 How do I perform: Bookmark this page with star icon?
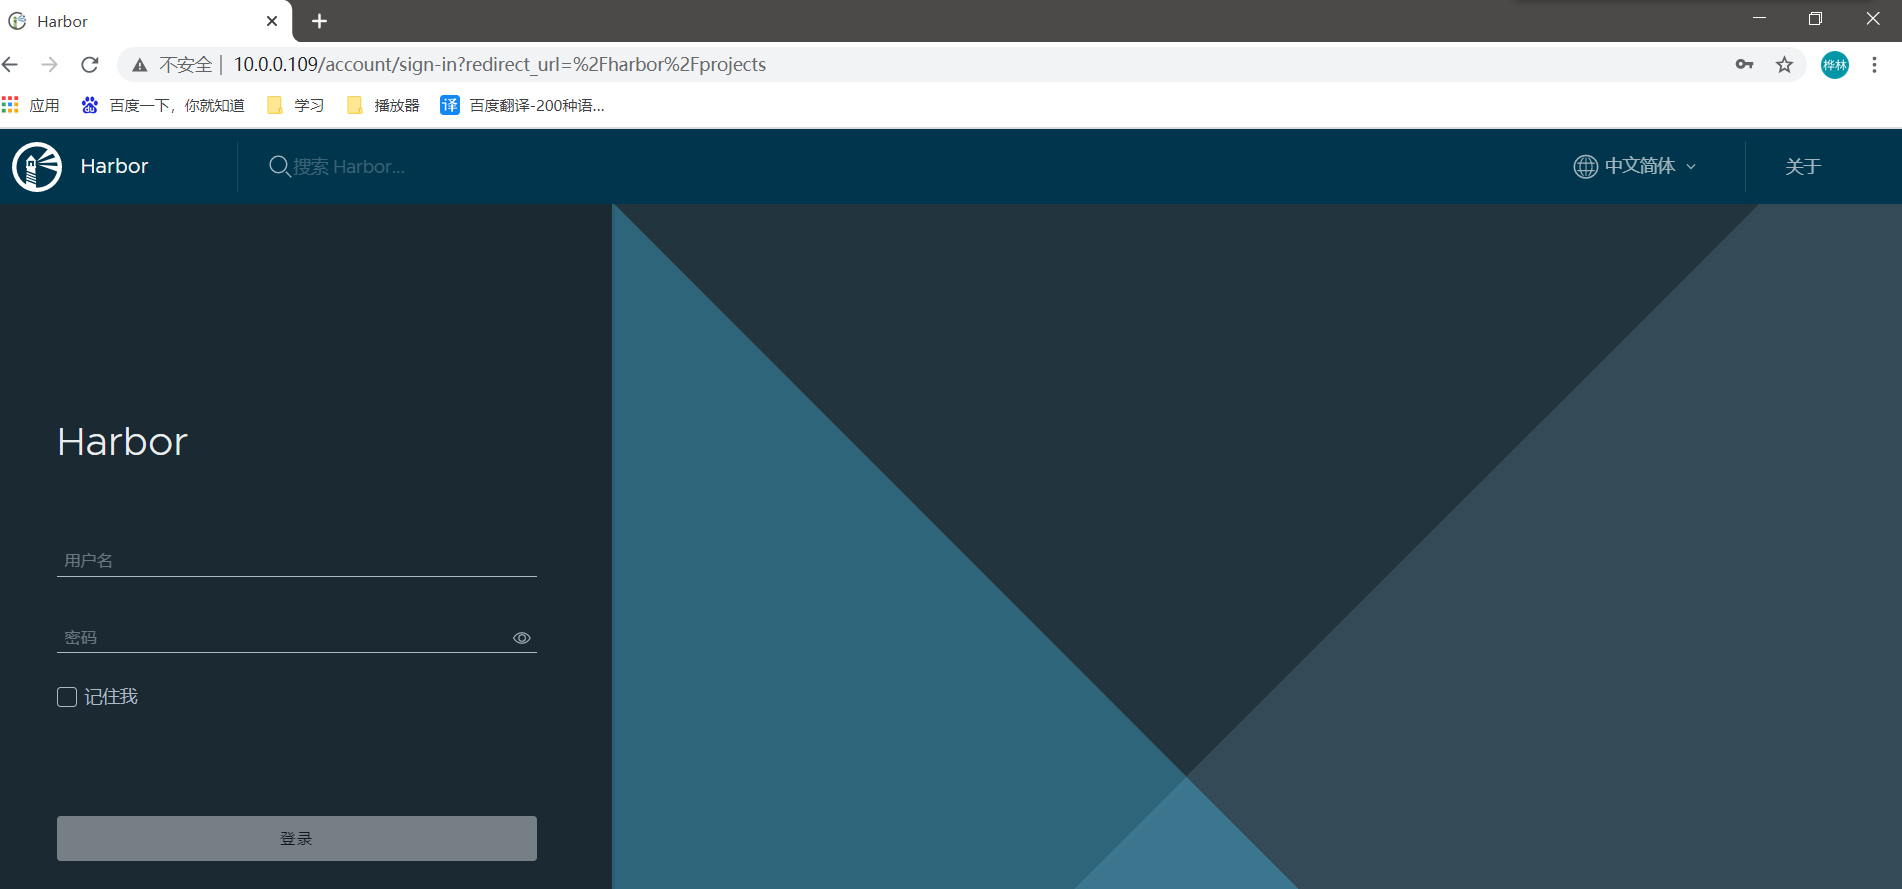[x=1784, y=64]
